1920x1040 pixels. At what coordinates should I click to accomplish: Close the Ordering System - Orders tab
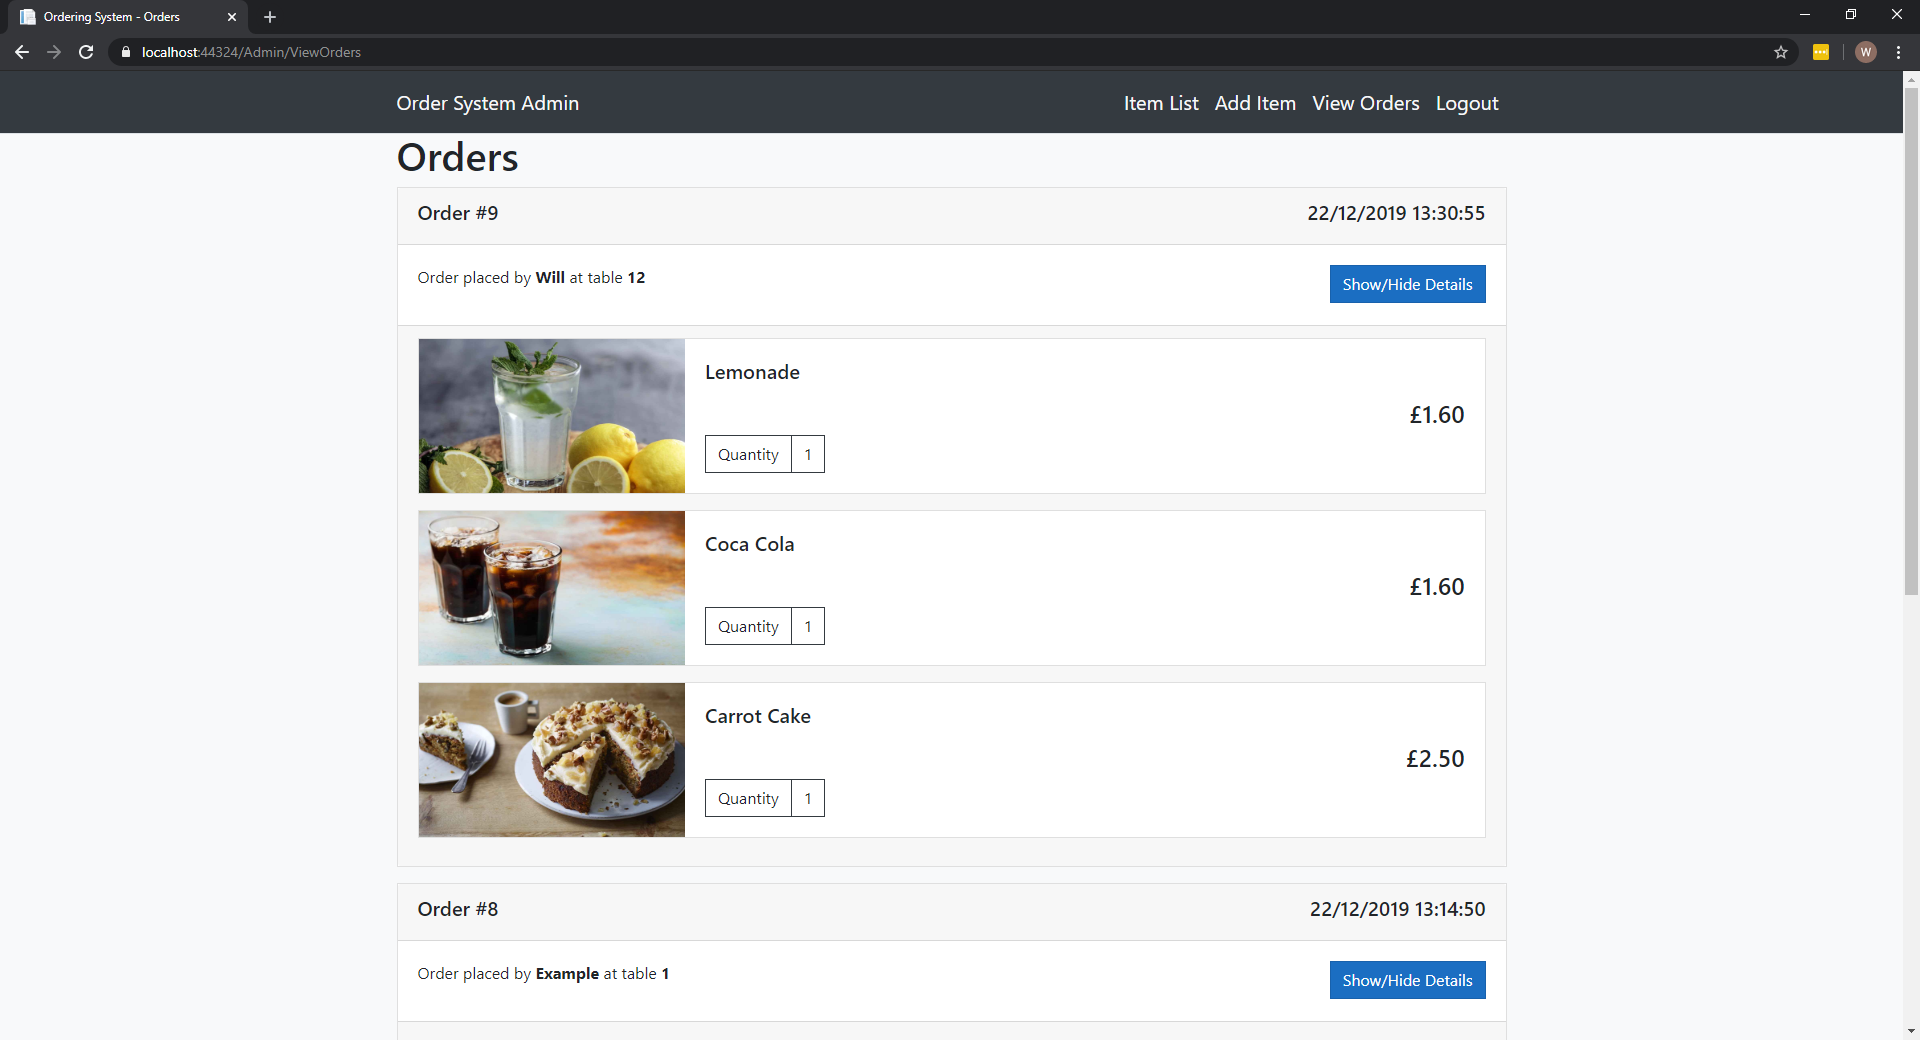click(232, 17)
